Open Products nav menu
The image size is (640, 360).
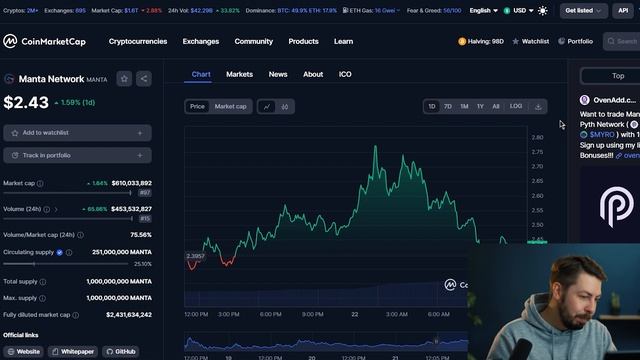pos(303,41)
